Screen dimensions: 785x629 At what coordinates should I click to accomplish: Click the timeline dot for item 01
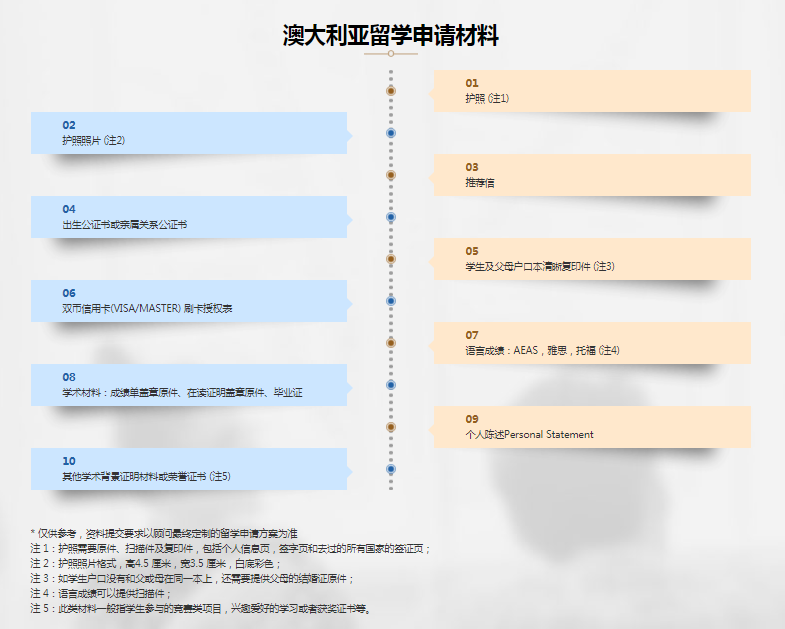[x=391, y=91]
